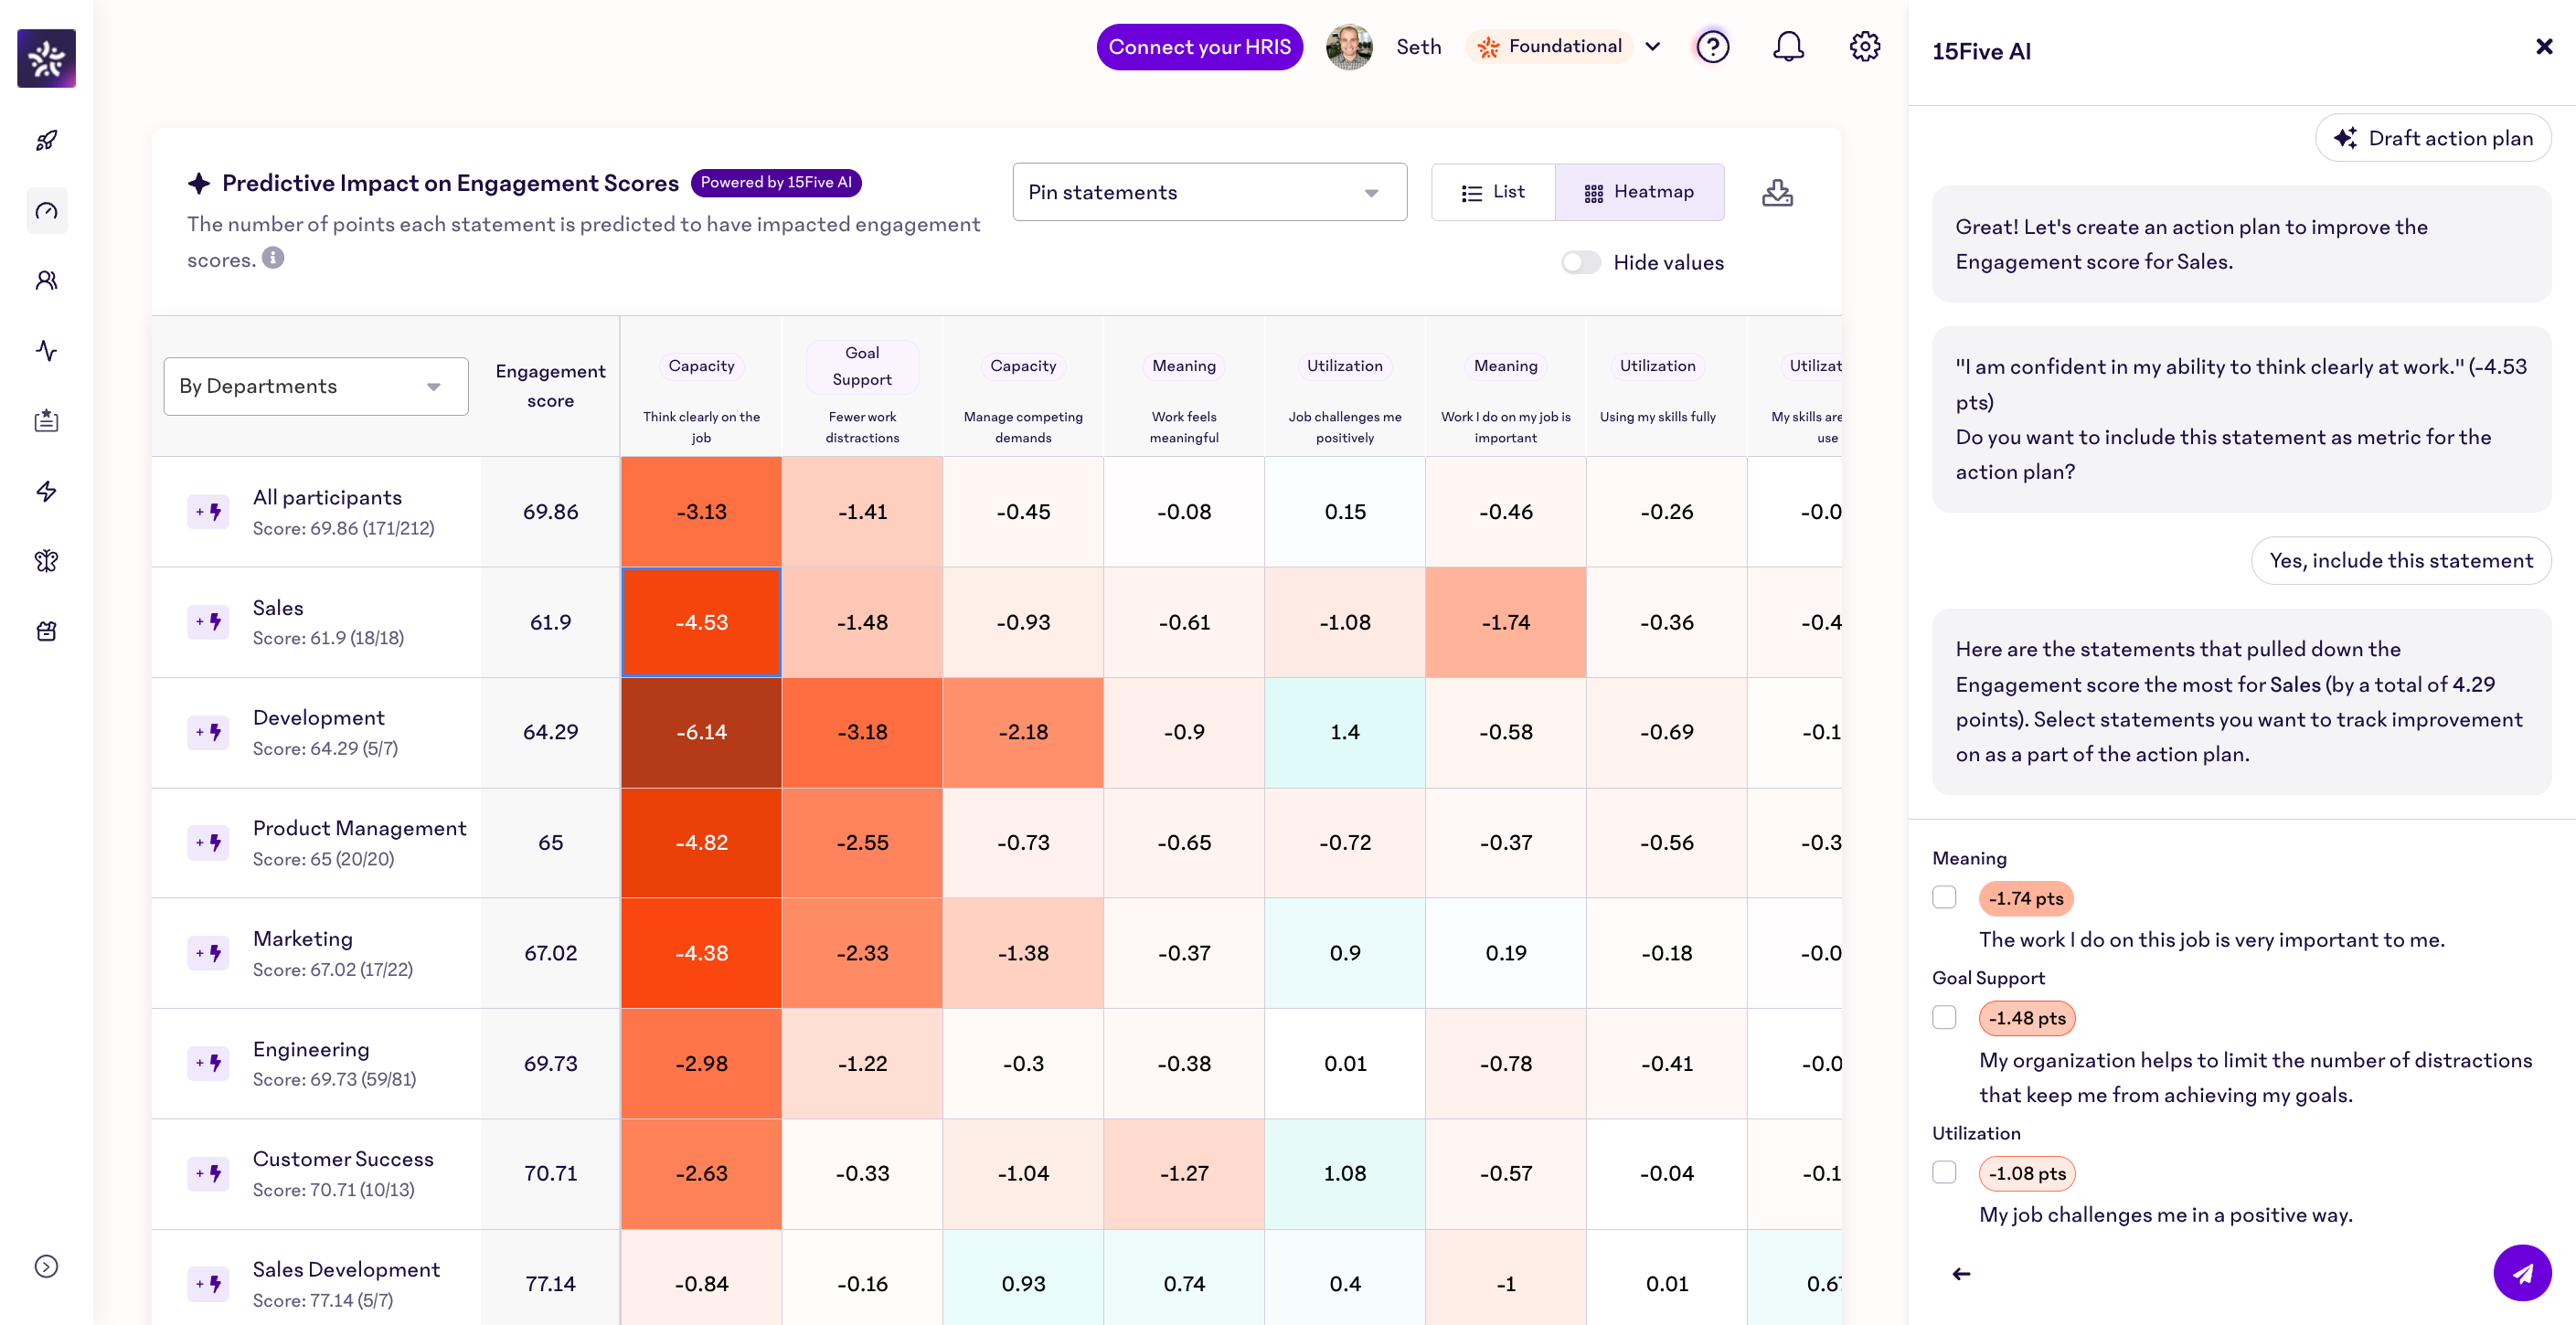
Task: Open the help question mark icon
Action: [1712, 47]
